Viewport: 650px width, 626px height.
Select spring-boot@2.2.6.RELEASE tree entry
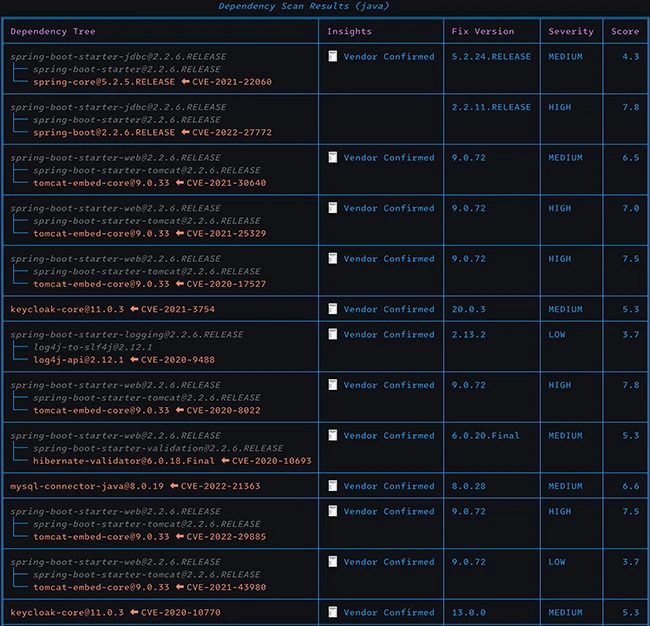[x=104, y=133]
